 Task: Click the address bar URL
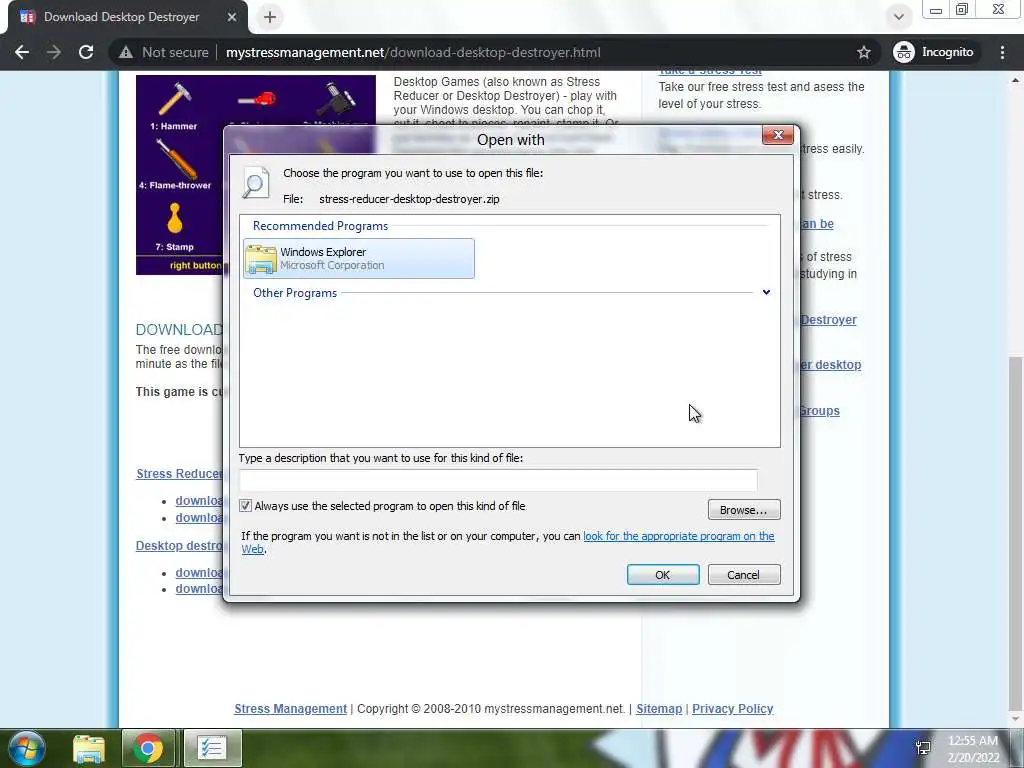[413, 52]
